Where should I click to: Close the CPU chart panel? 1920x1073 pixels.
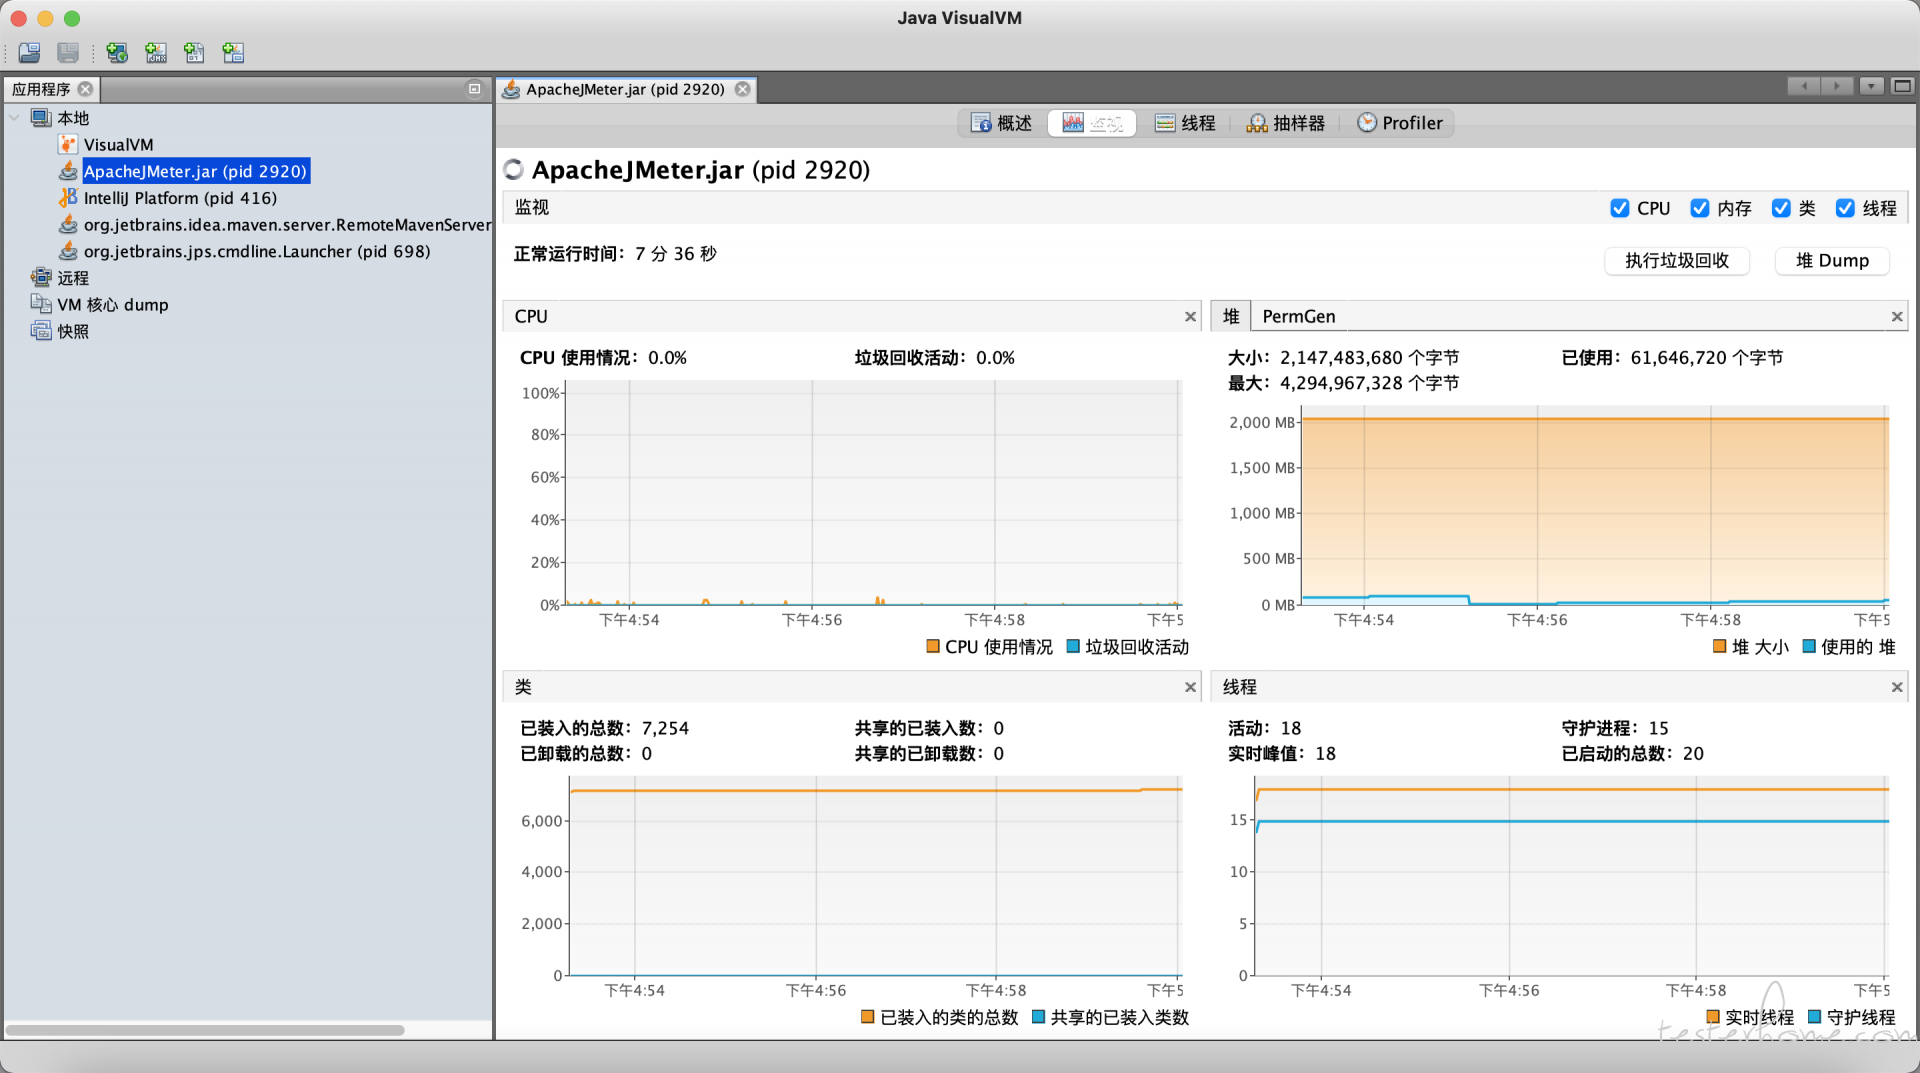(x=1190, y=317)
